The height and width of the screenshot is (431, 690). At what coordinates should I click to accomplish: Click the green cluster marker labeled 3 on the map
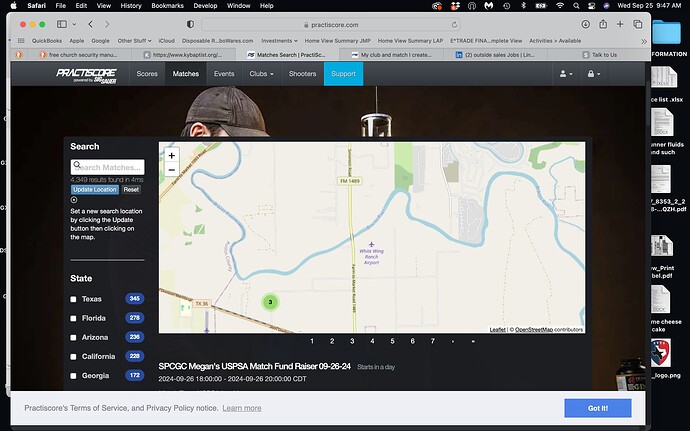pos(270,302)
